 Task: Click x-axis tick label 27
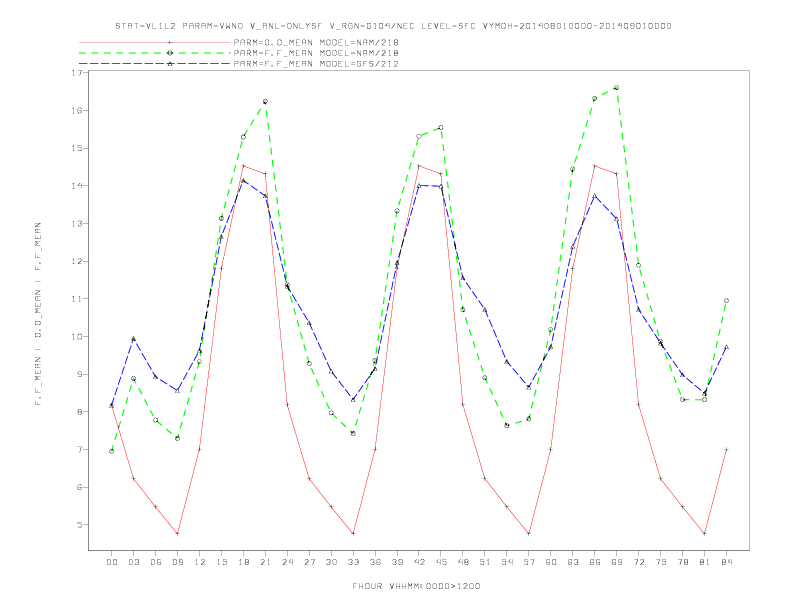309,562
